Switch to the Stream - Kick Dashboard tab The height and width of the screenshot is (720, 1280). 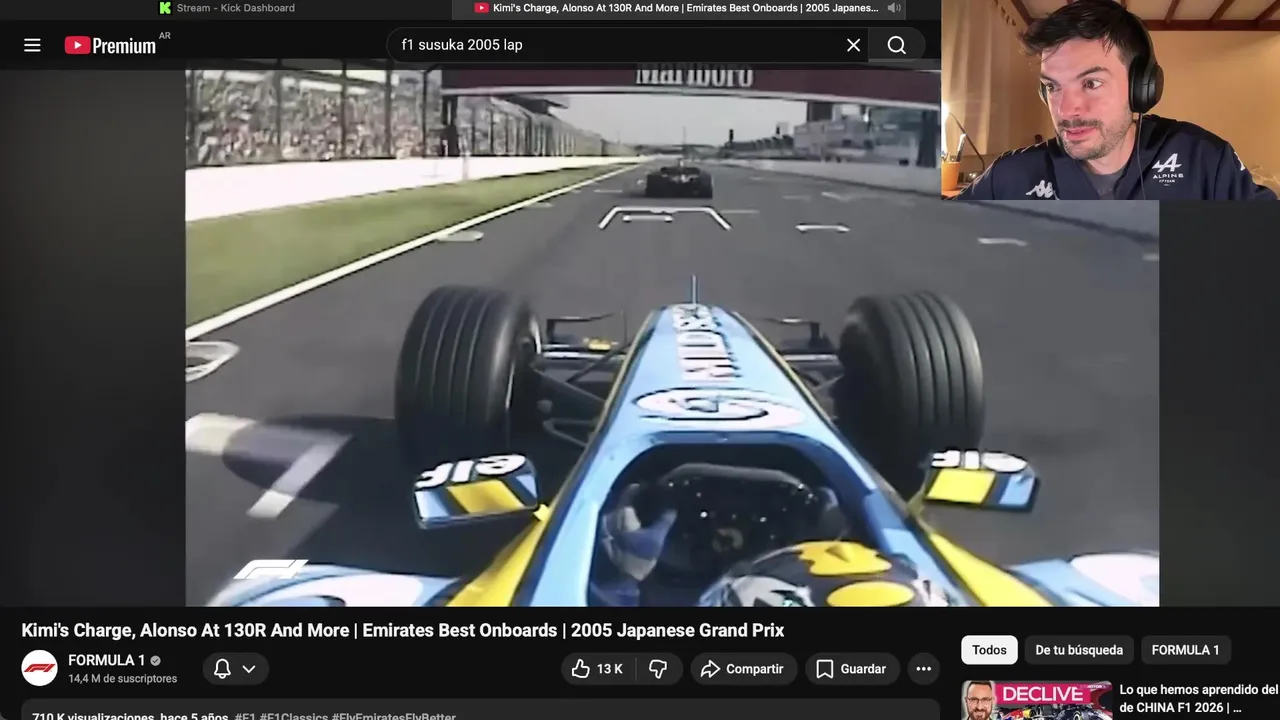tap(227, 8)
